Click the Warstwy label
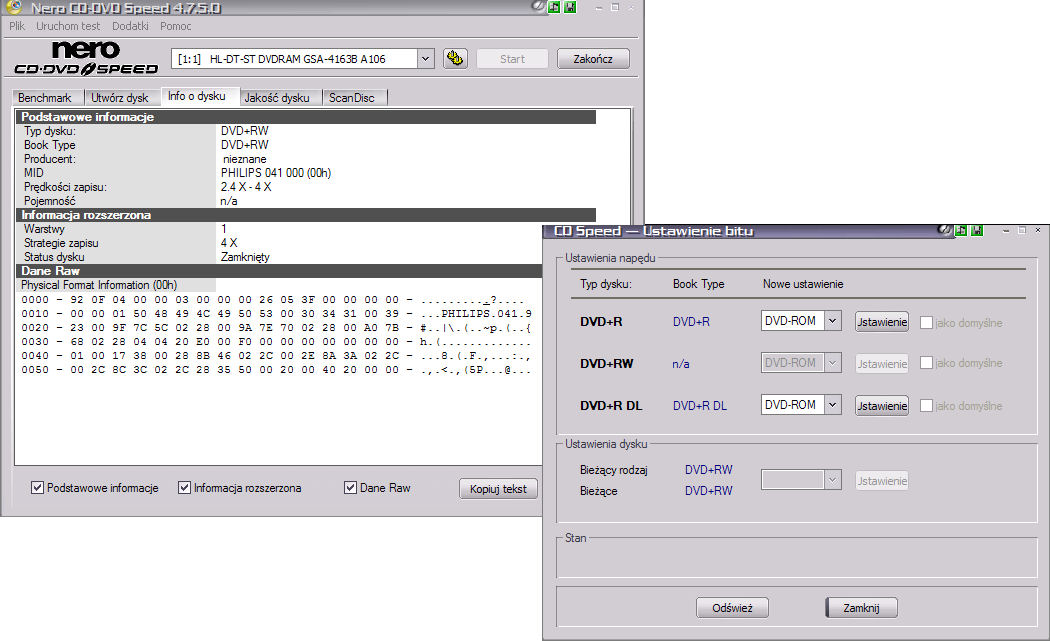 click(x=44, y=229)
